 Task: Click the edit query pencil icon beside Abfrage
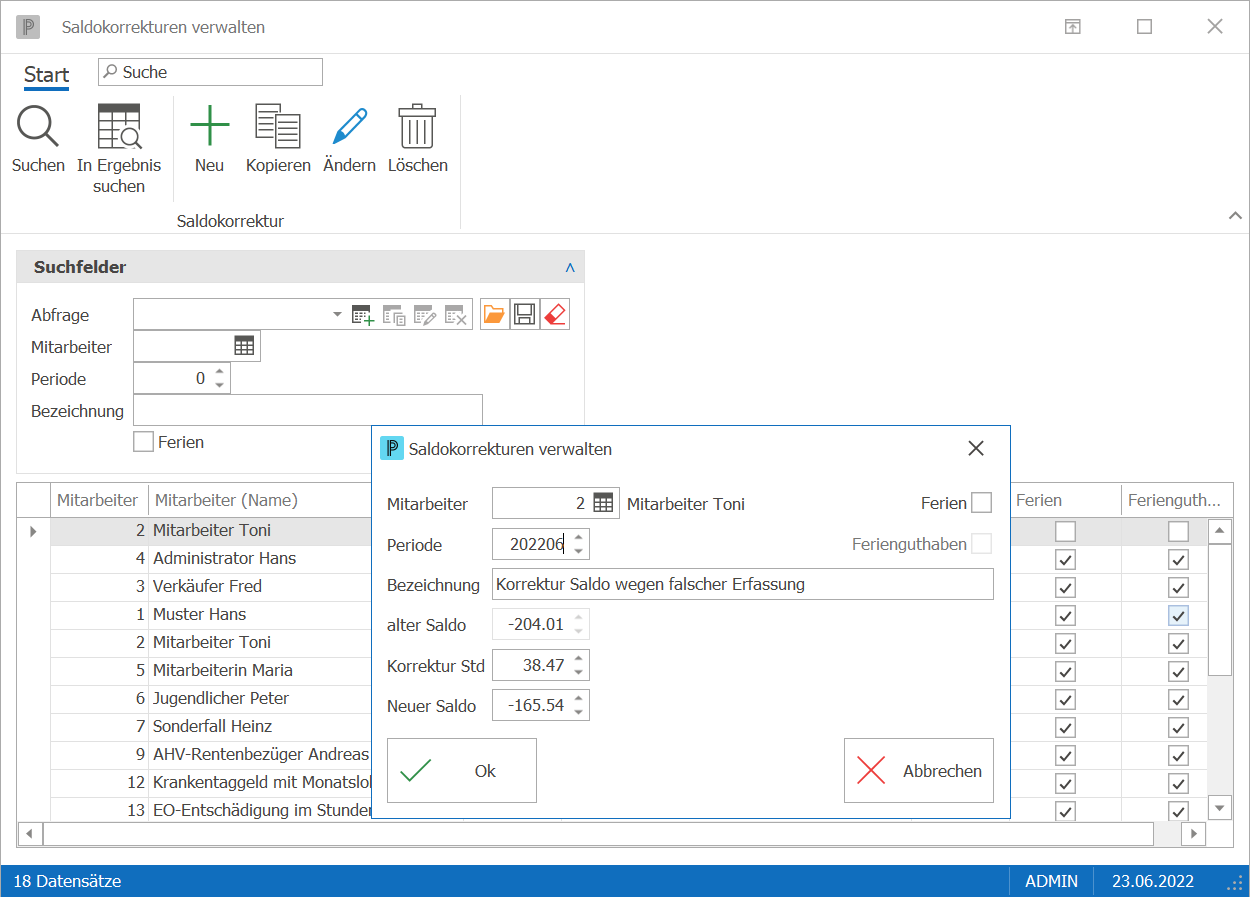[x=425, y=315]
